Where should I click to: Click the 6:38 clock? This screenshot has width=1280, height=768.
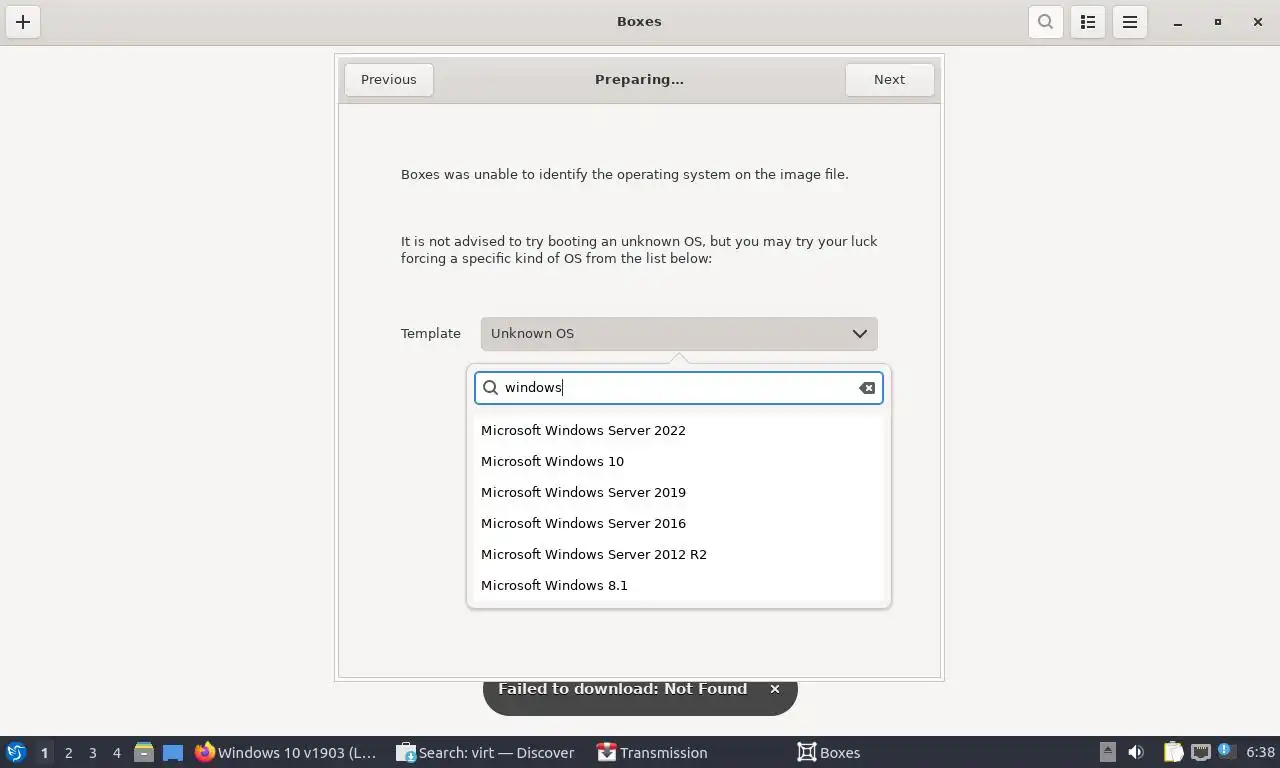coord(1261,753)
